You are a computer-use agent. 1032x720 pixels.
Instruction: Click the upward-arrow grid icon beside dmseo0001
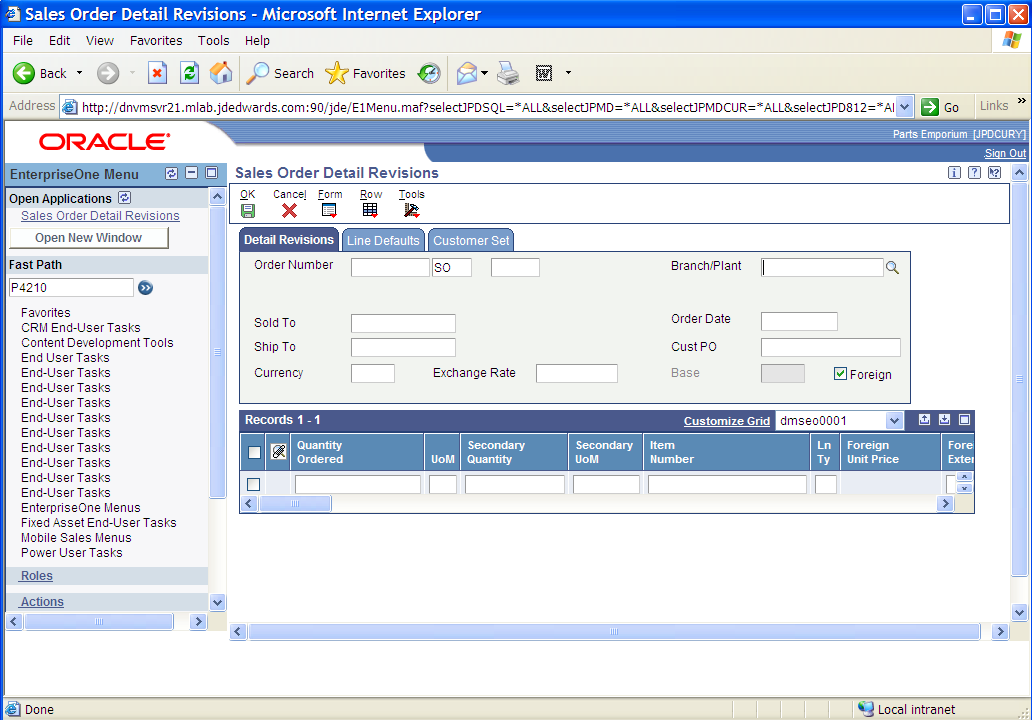pos(925,420)
